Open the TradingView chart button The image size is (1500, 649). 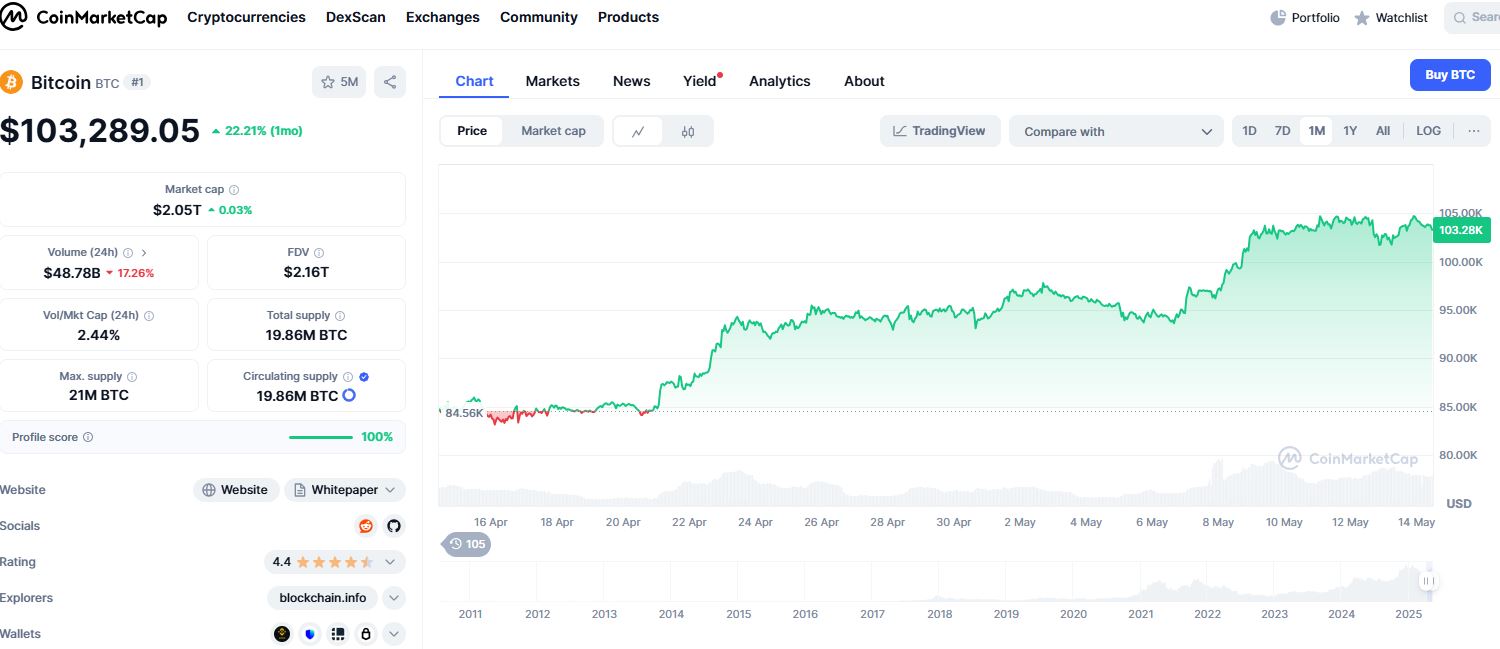(940, 131)
